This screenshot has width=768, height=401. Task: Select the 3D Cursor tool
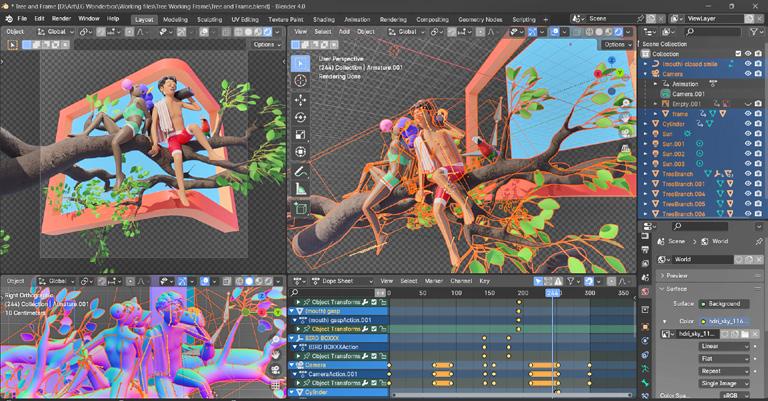[300, 80]
